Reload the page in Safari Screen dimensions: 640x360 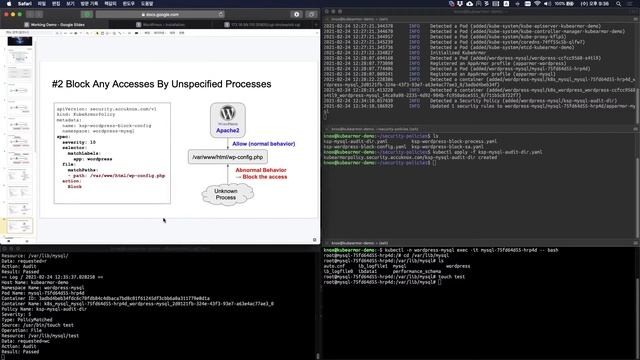220,14
